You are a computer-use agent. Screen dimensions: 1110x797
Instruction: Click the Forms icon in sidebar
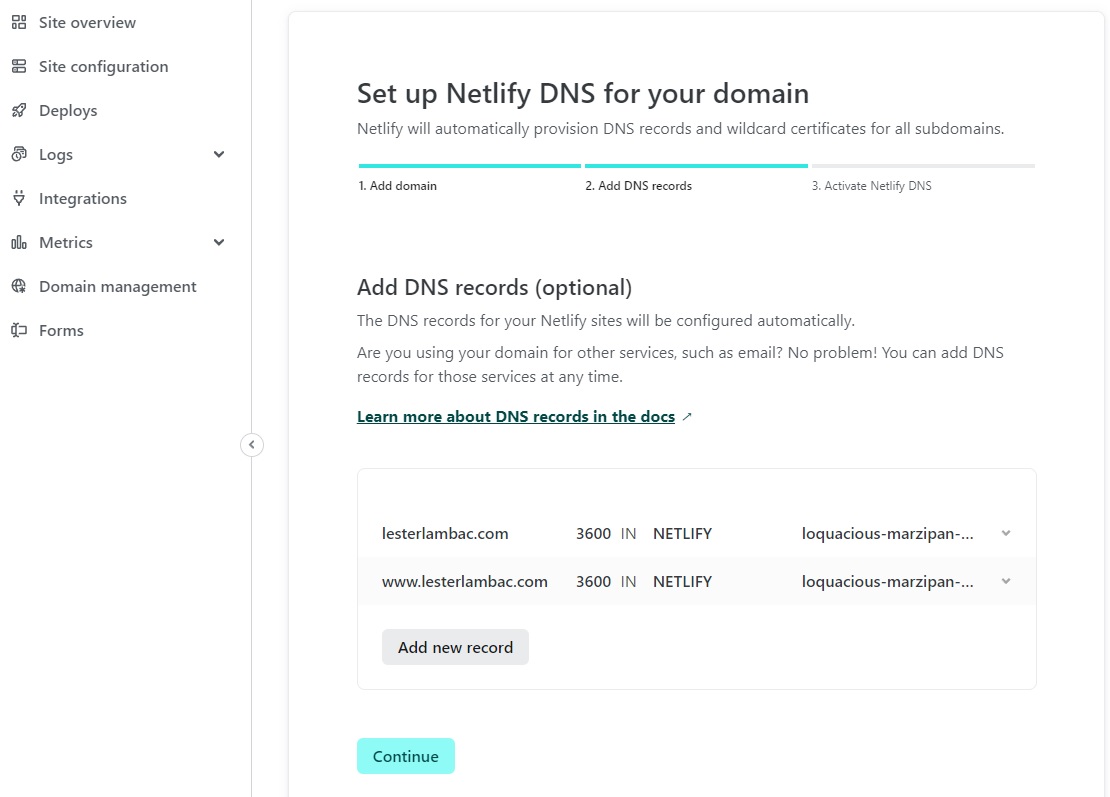19,331
